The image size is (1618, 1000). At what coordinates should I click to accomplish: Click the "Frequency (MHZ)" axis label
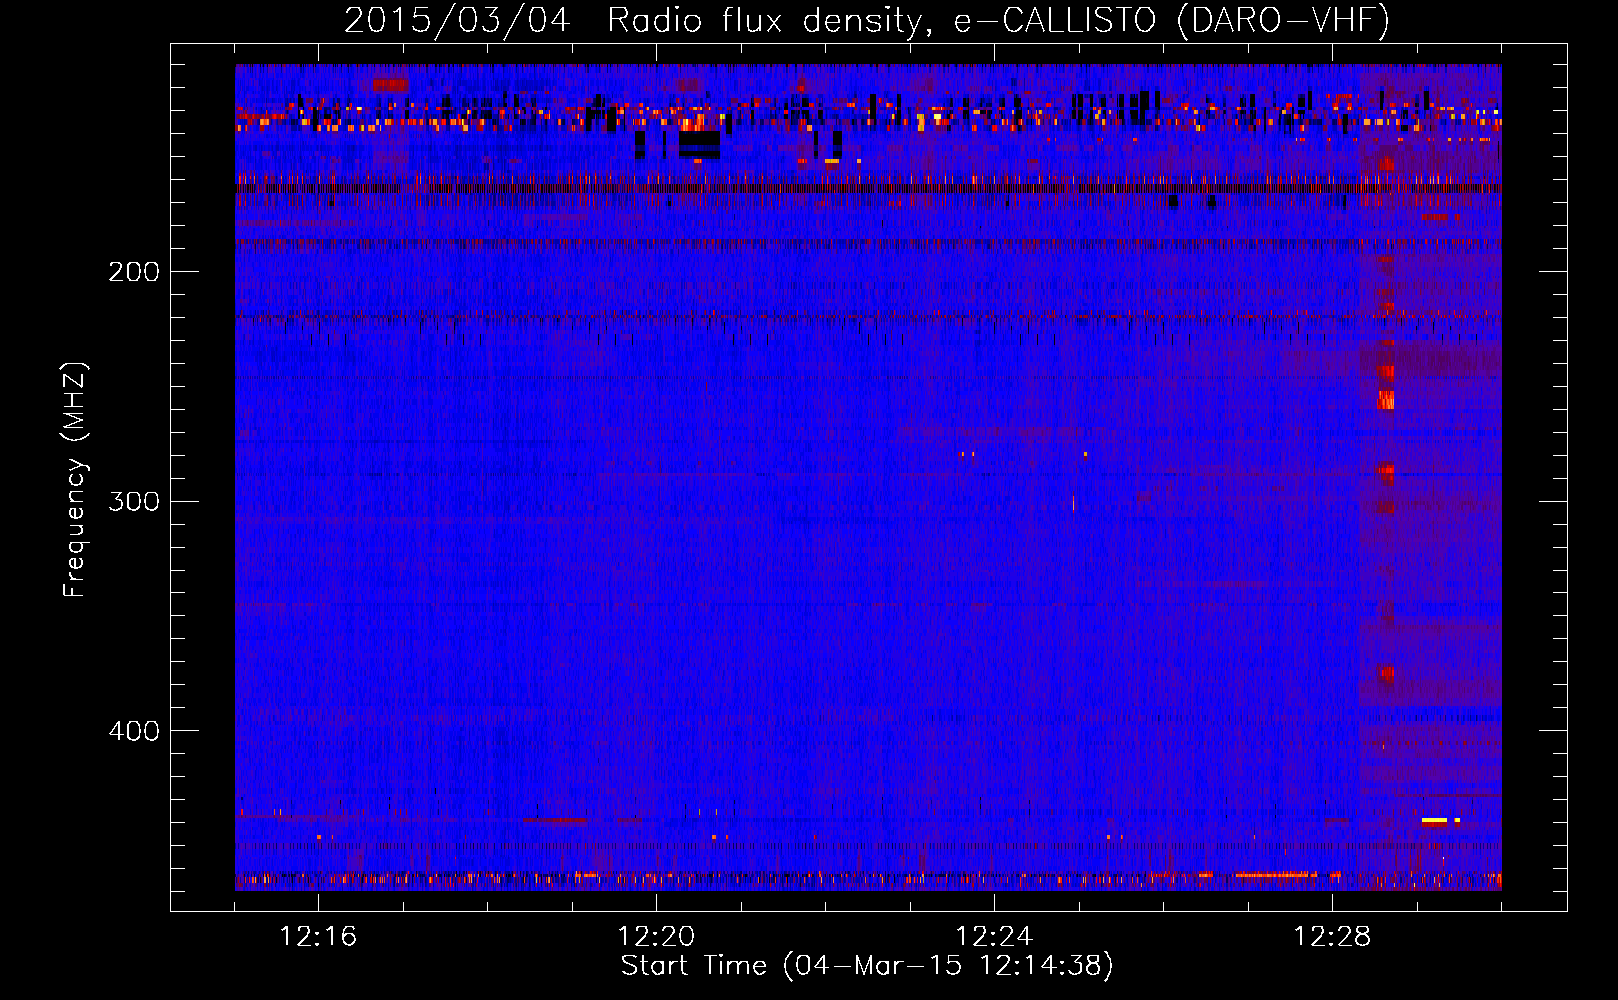pyautogui.click(x=75, y=480)
